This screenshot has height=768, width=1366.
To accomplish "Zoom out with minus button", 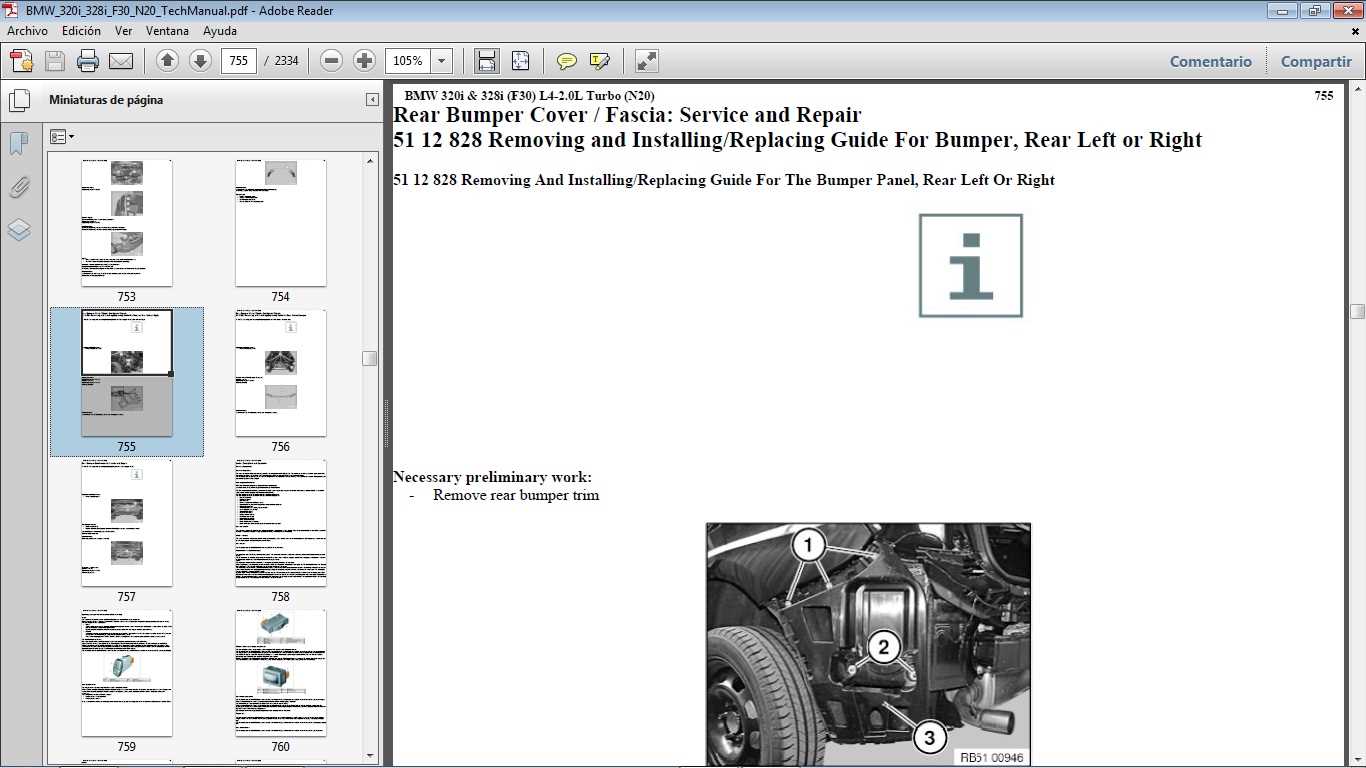I will pyautogui.click(x=332, y=61).
